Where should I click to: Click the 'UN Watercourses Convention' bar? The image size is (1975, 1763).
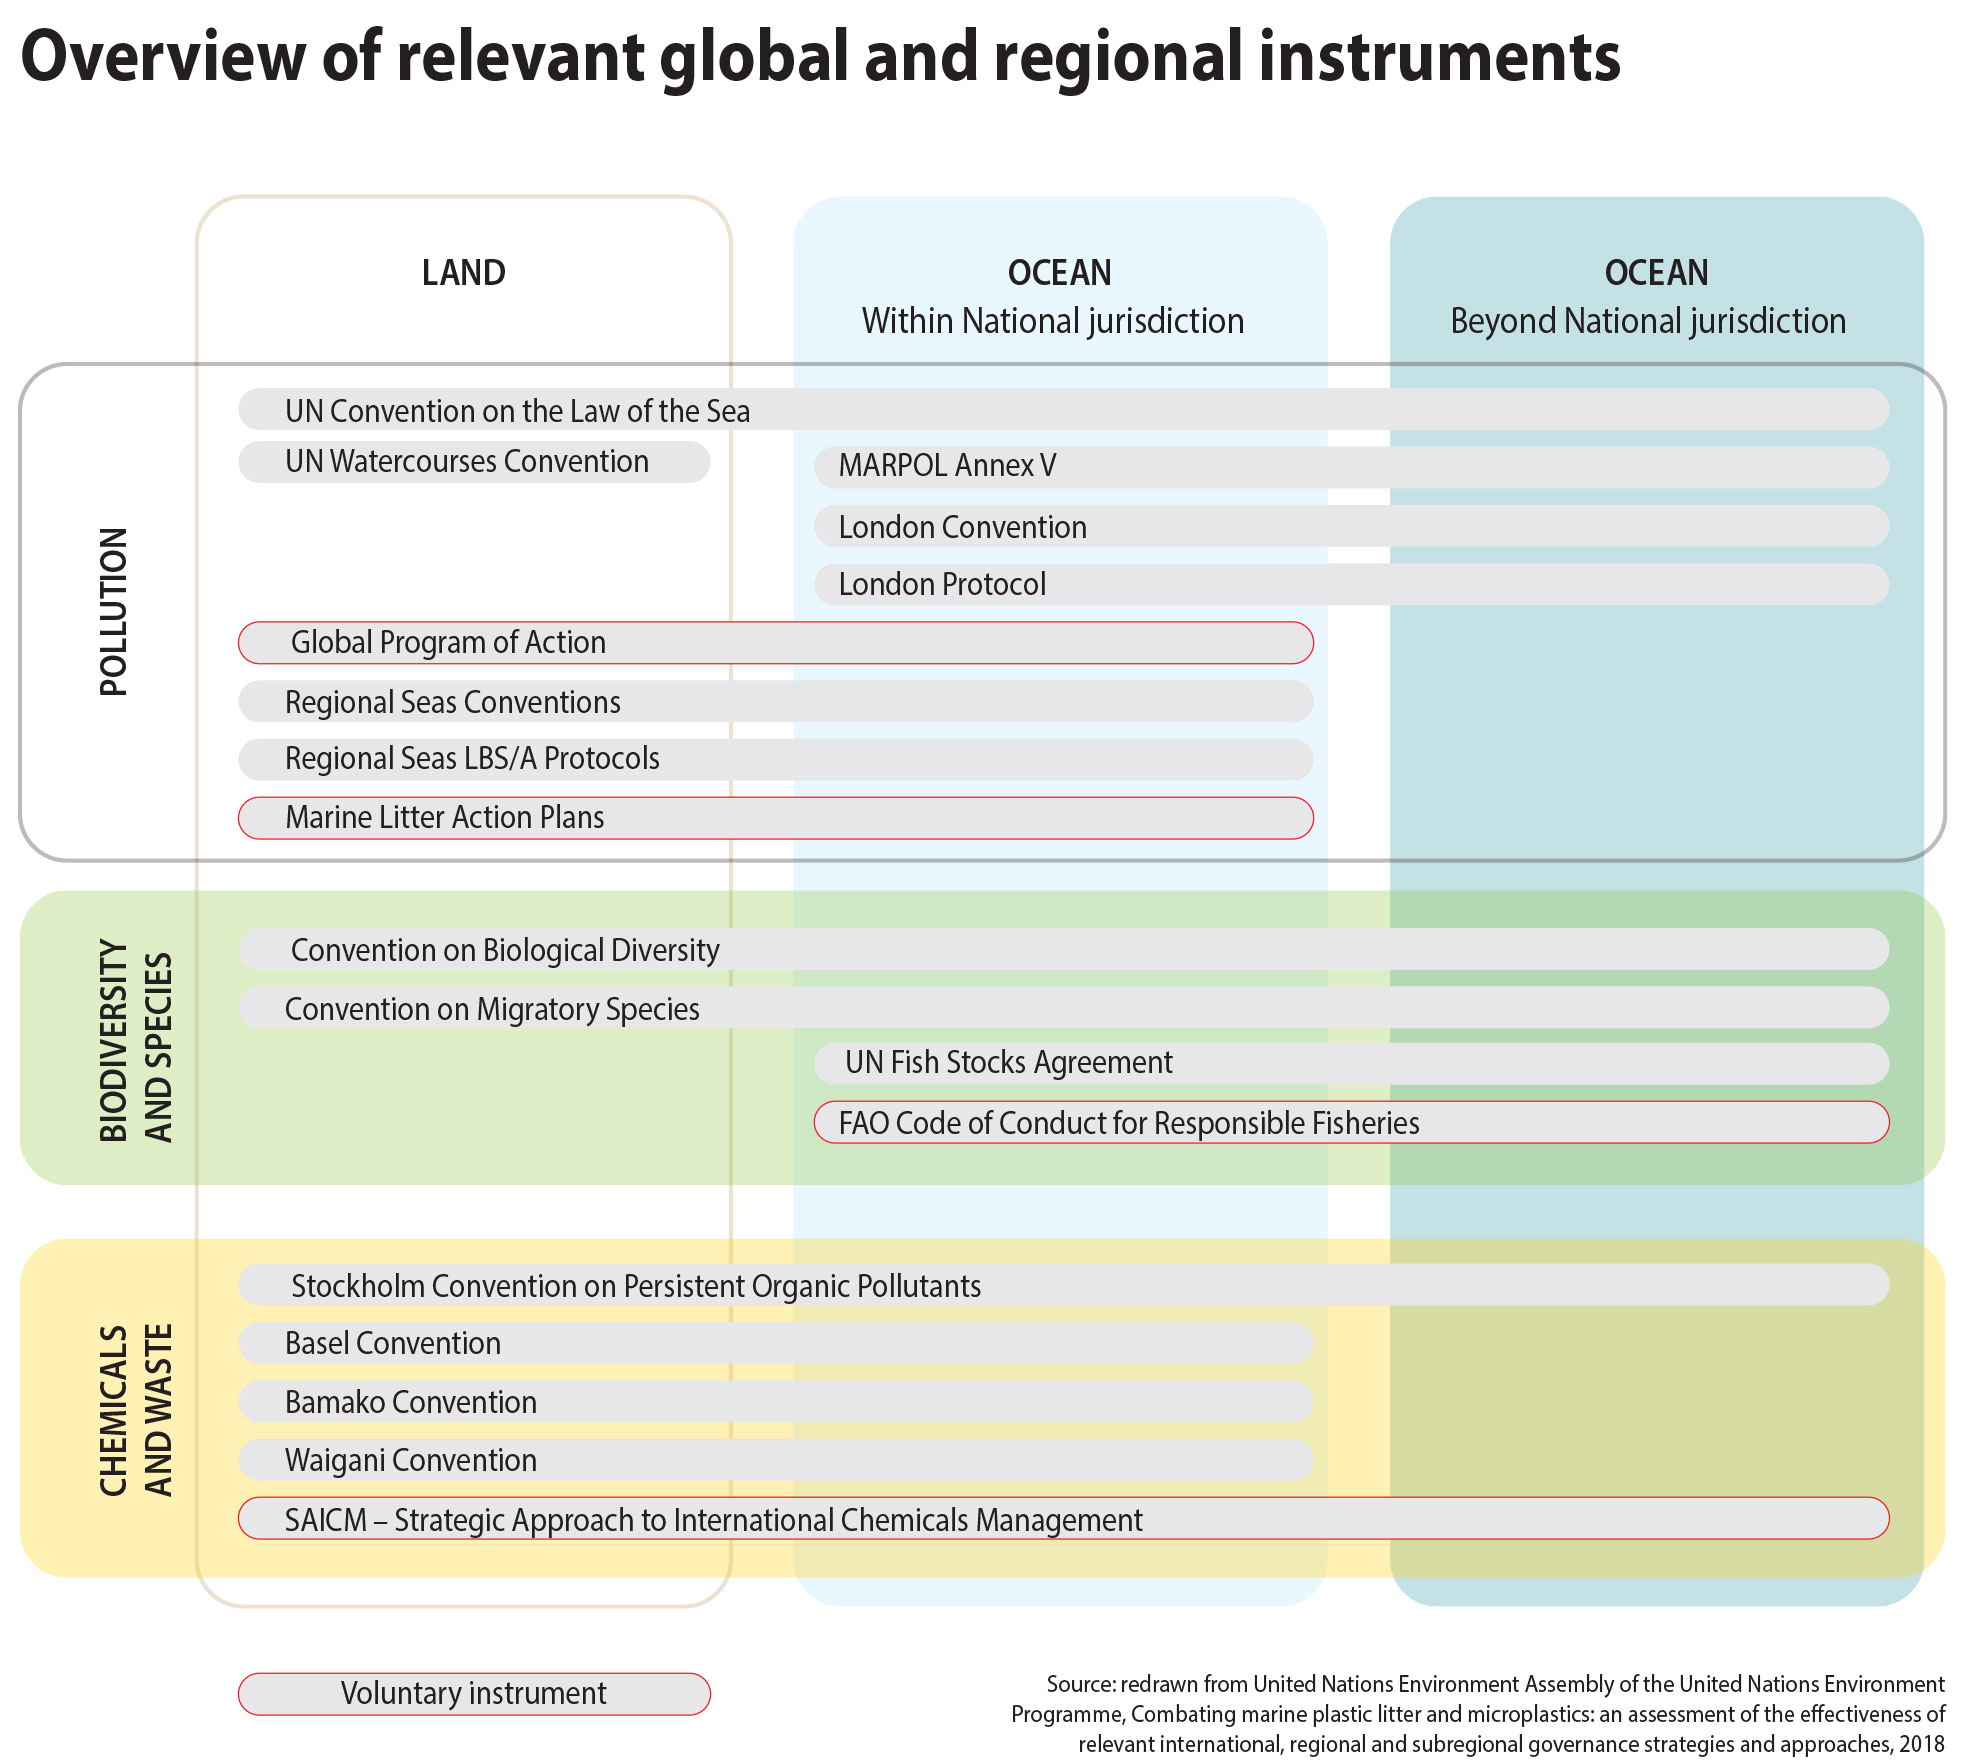point(474,462)
